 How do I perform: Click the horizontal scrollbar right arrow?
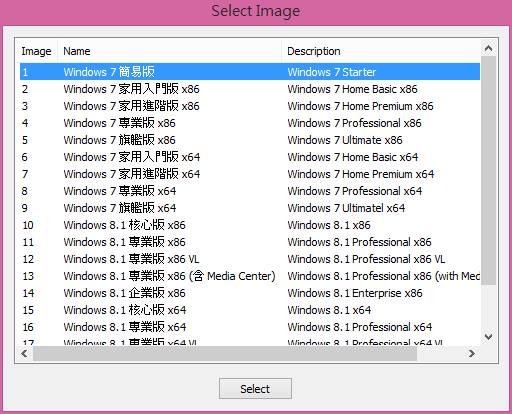(x=471, y=353)
